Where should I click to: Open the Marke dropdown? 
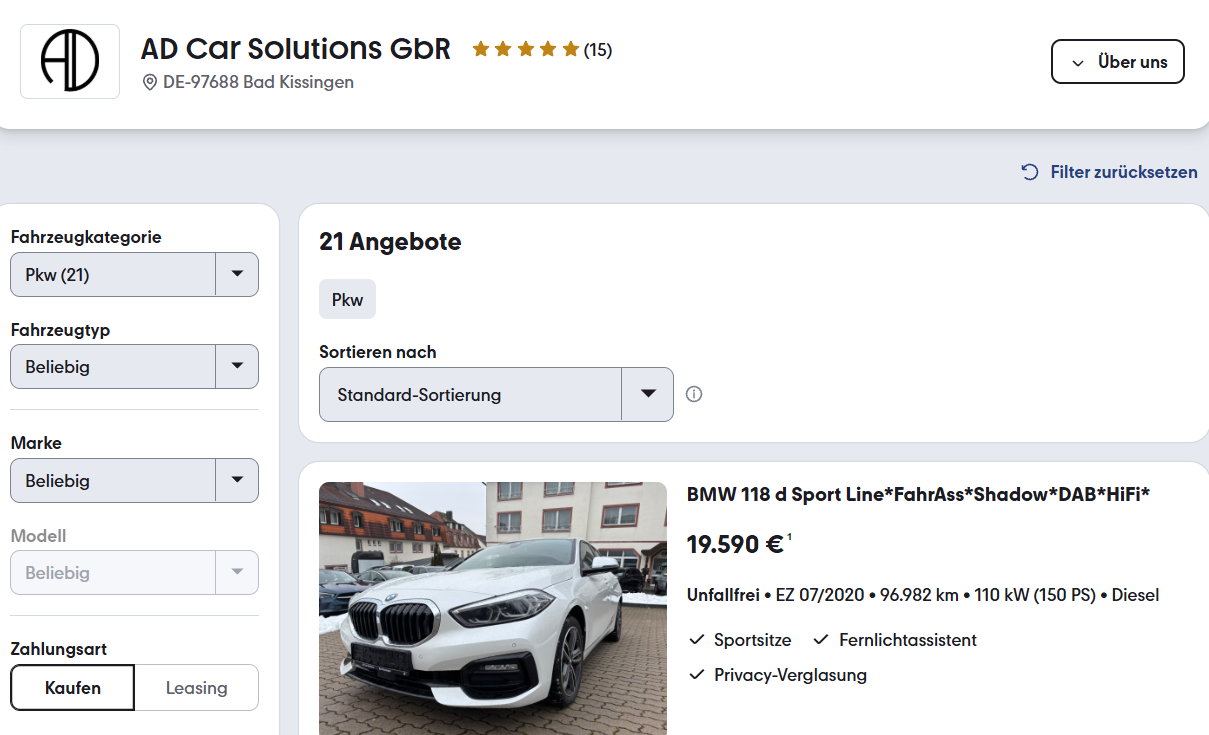[134, 481]
